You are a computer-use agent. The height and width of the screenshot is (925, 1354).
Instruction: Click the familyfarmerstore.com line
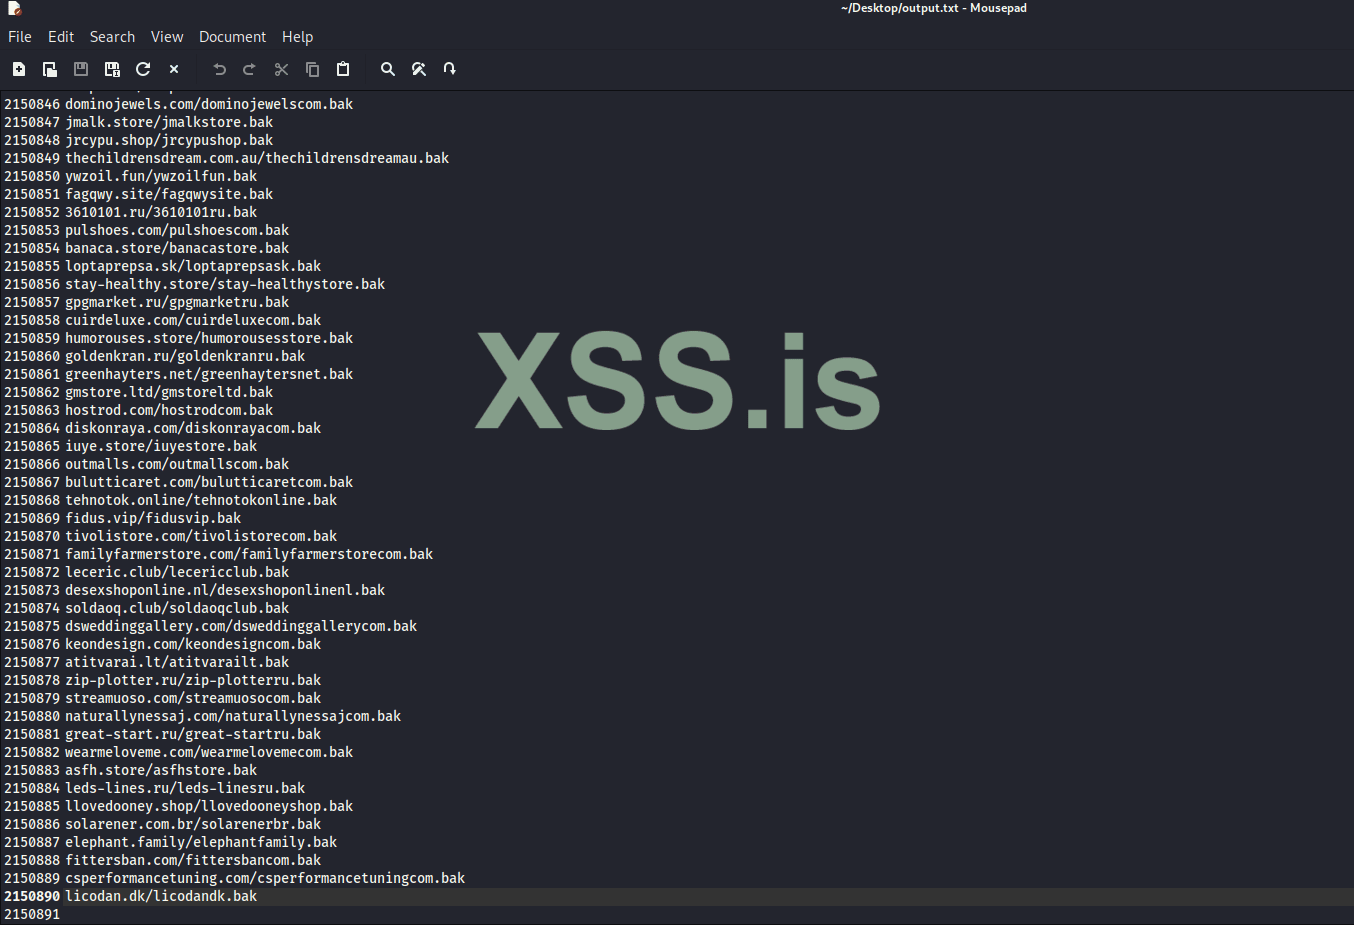coord(249,554)
